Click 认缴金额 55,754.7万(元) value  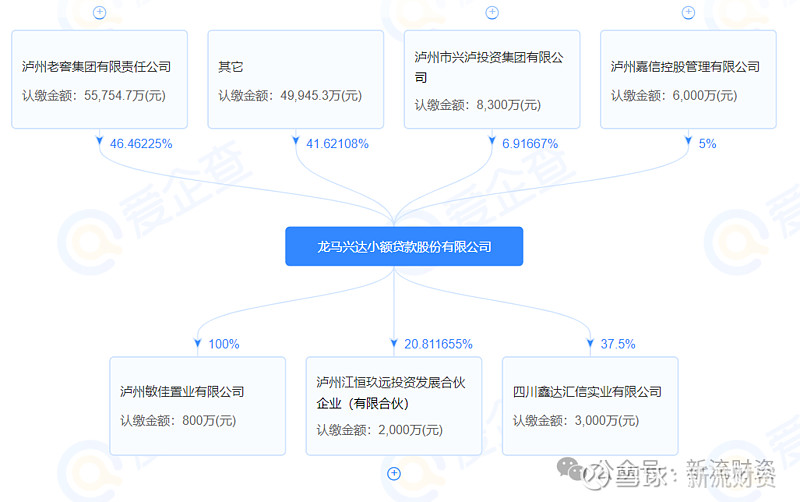coord(94,95)
